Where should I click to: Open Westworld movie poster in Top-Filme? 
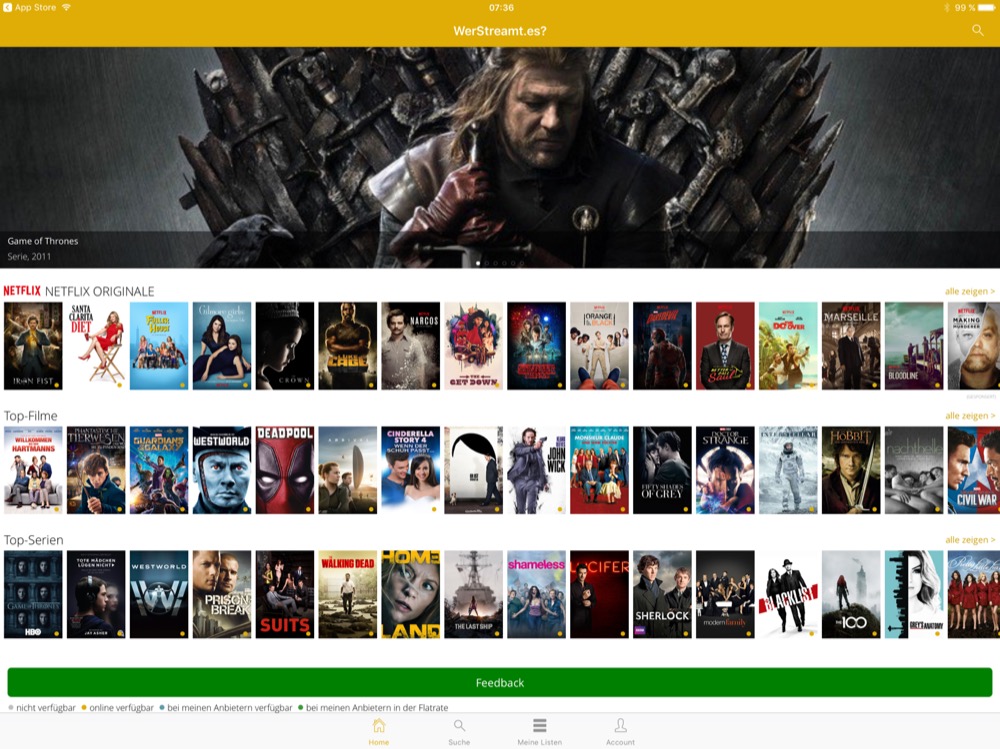(x=222, y=470)
